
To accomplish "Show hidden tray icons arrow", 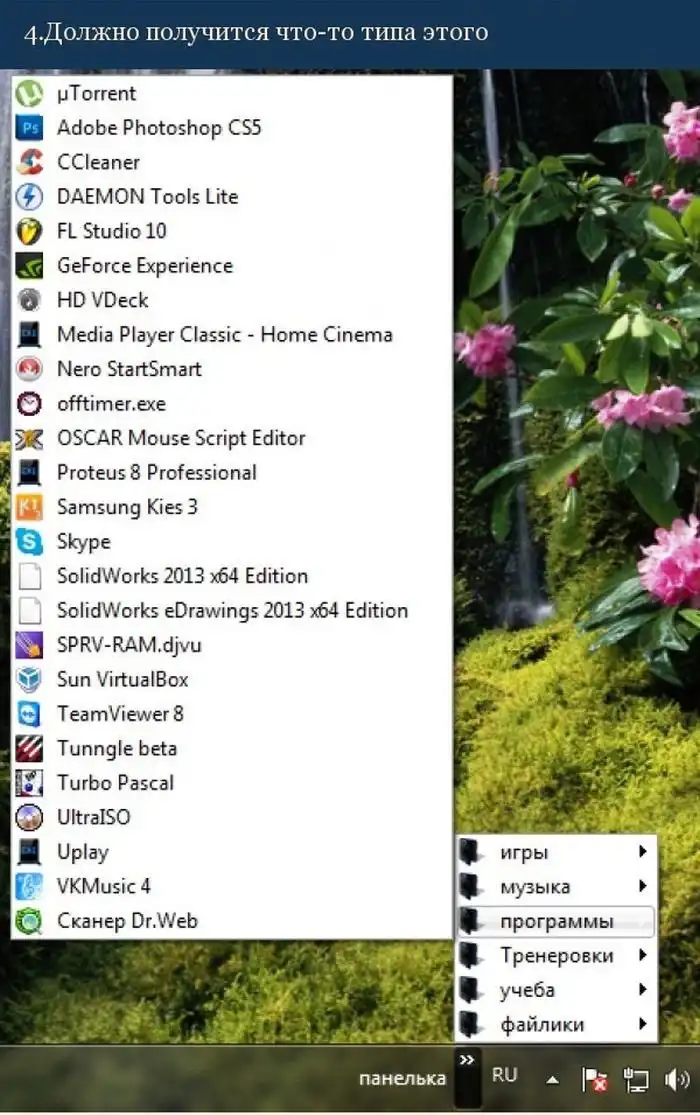I will (551, 1079).
